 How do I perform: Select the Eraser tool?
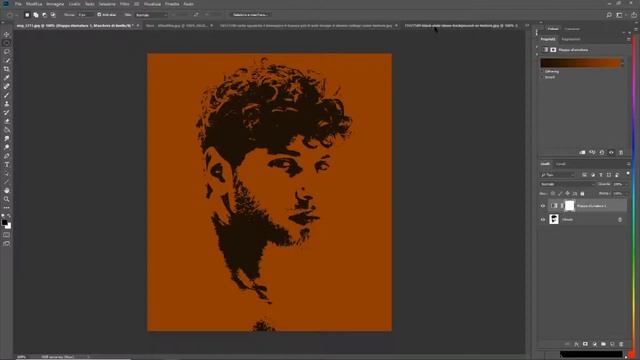click(7, 121)
